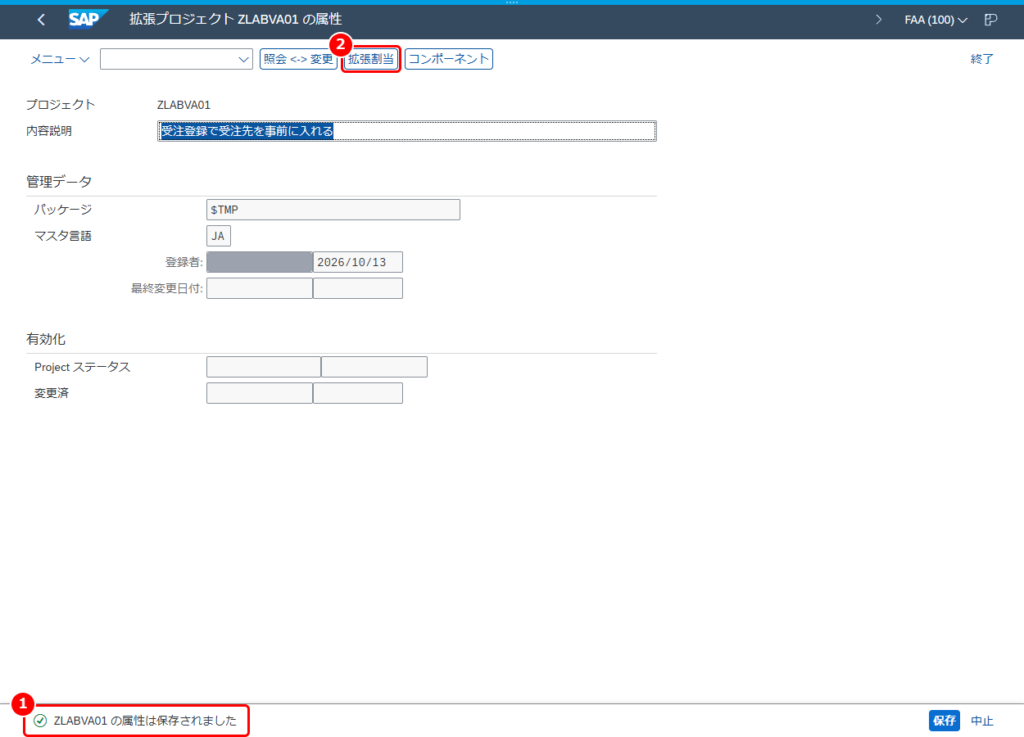Click the right chevron beside FAA (100)
The image size is (1024, 737).
[x=878, y=20]
